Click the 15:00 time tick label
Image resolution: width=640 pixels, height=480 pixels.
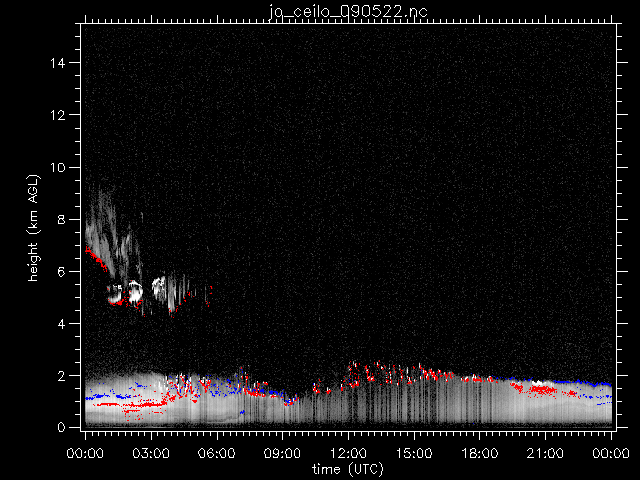coord(415,453)
